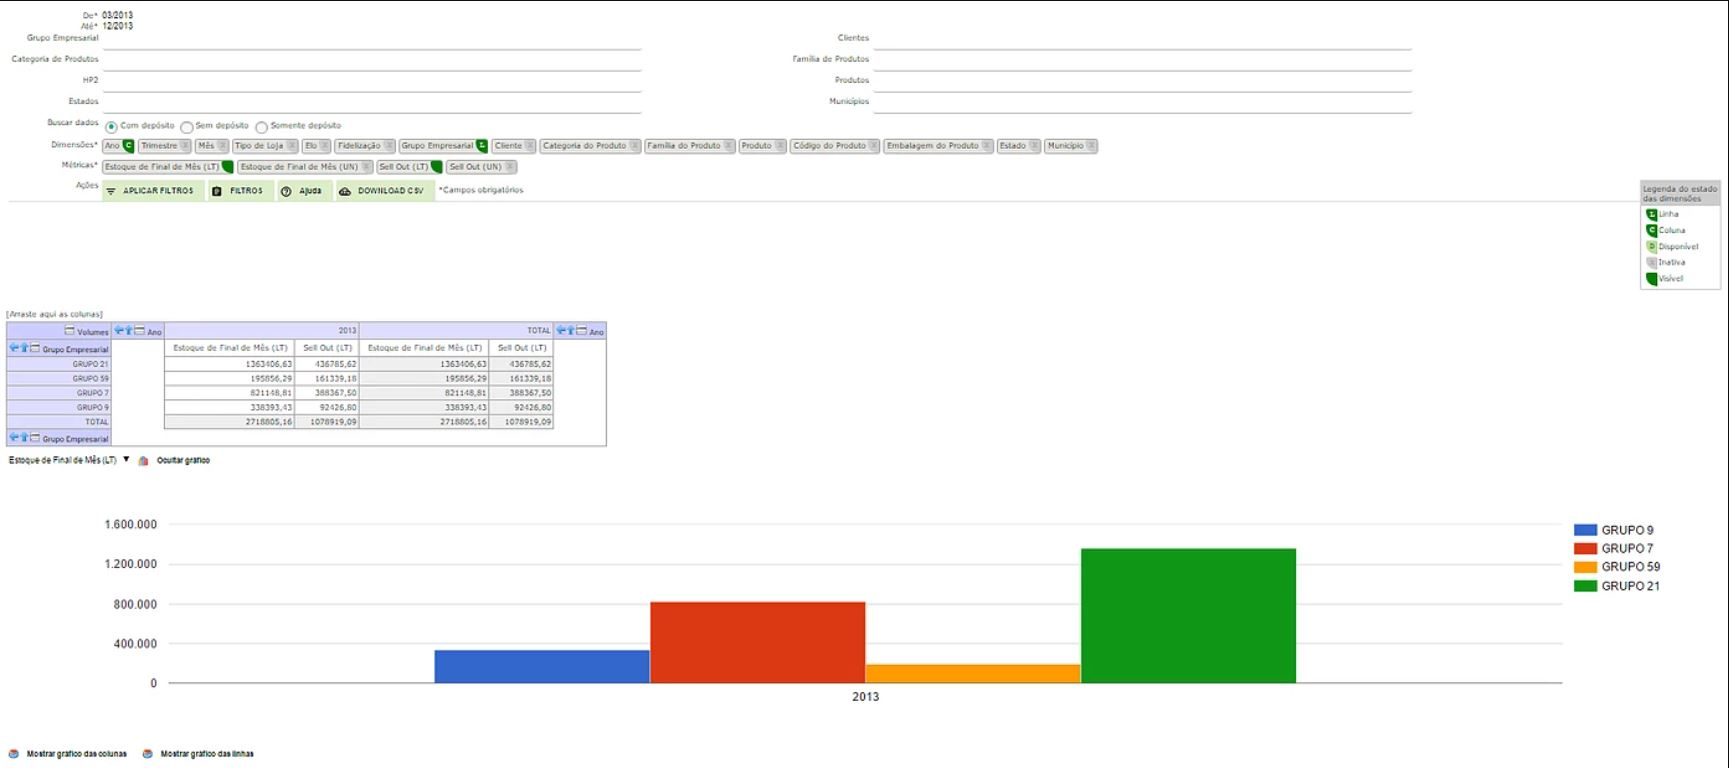The height and width of the screenshot is (768, 1729).
Task: Select the Sem depósito radio option
Action: [x=187, y=127]
